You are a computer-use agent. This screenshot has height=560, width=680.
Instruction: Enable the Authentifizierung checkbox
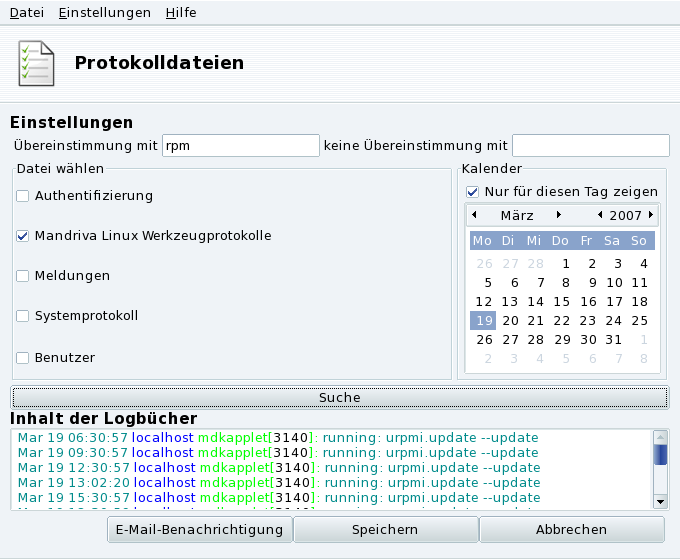pos(23,196)
